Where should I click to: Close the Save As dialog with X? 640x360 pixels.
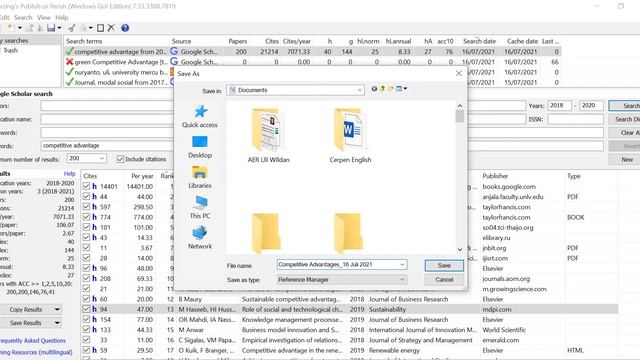pos(459,73)
